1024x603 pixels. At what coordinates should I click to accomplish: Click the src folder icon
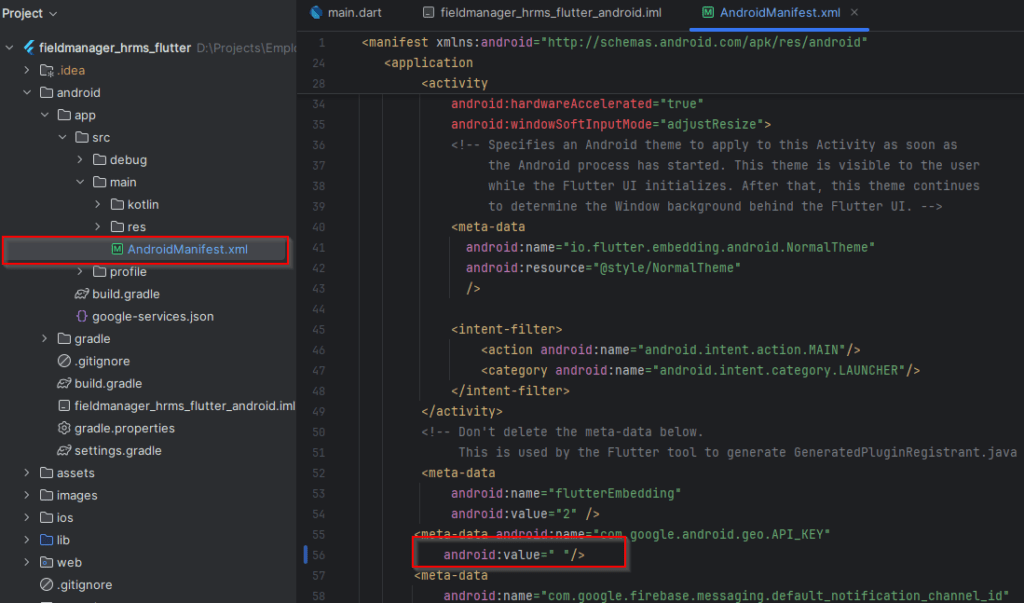click(x=82, y=137)
